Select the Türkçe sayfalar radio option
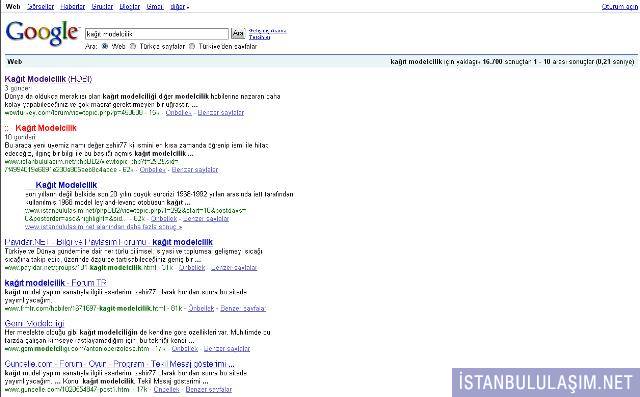640x397 pixels. [x=133, y=46]
